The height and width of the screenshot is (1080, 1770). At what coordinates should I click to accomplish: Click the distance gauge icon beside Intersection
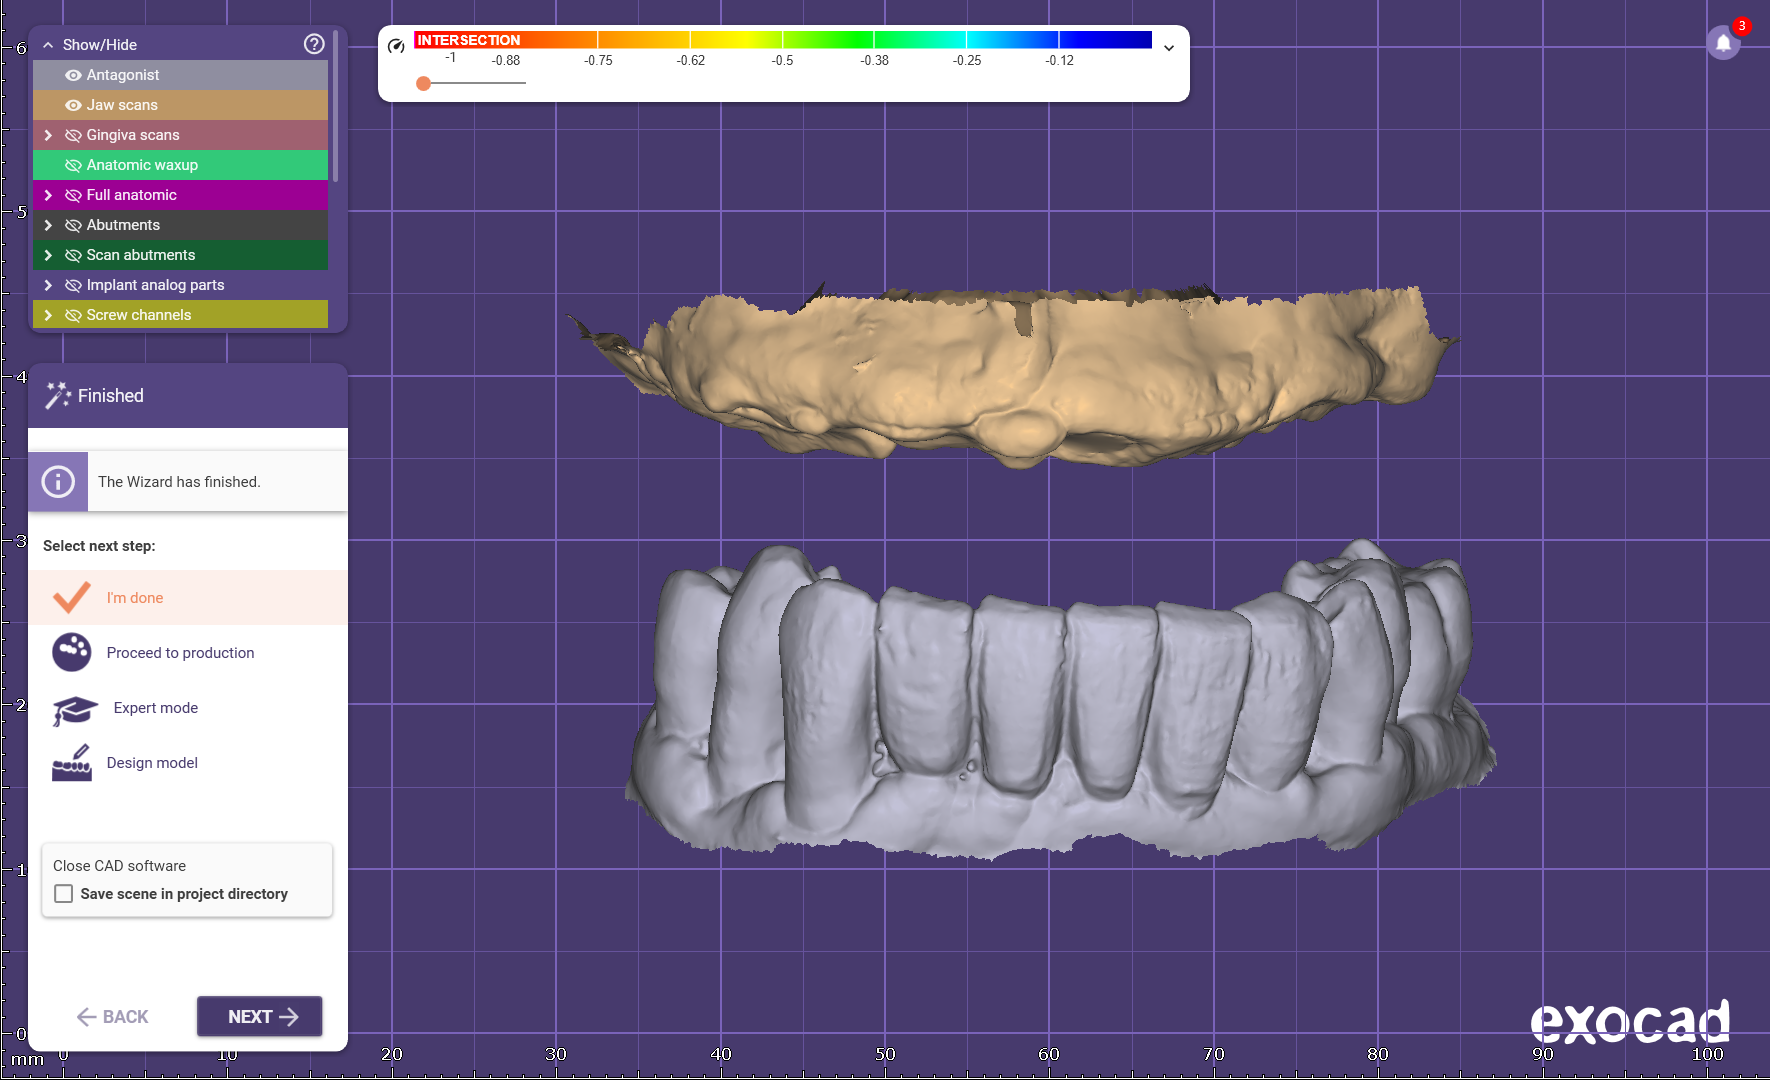[x=396, y=46]
